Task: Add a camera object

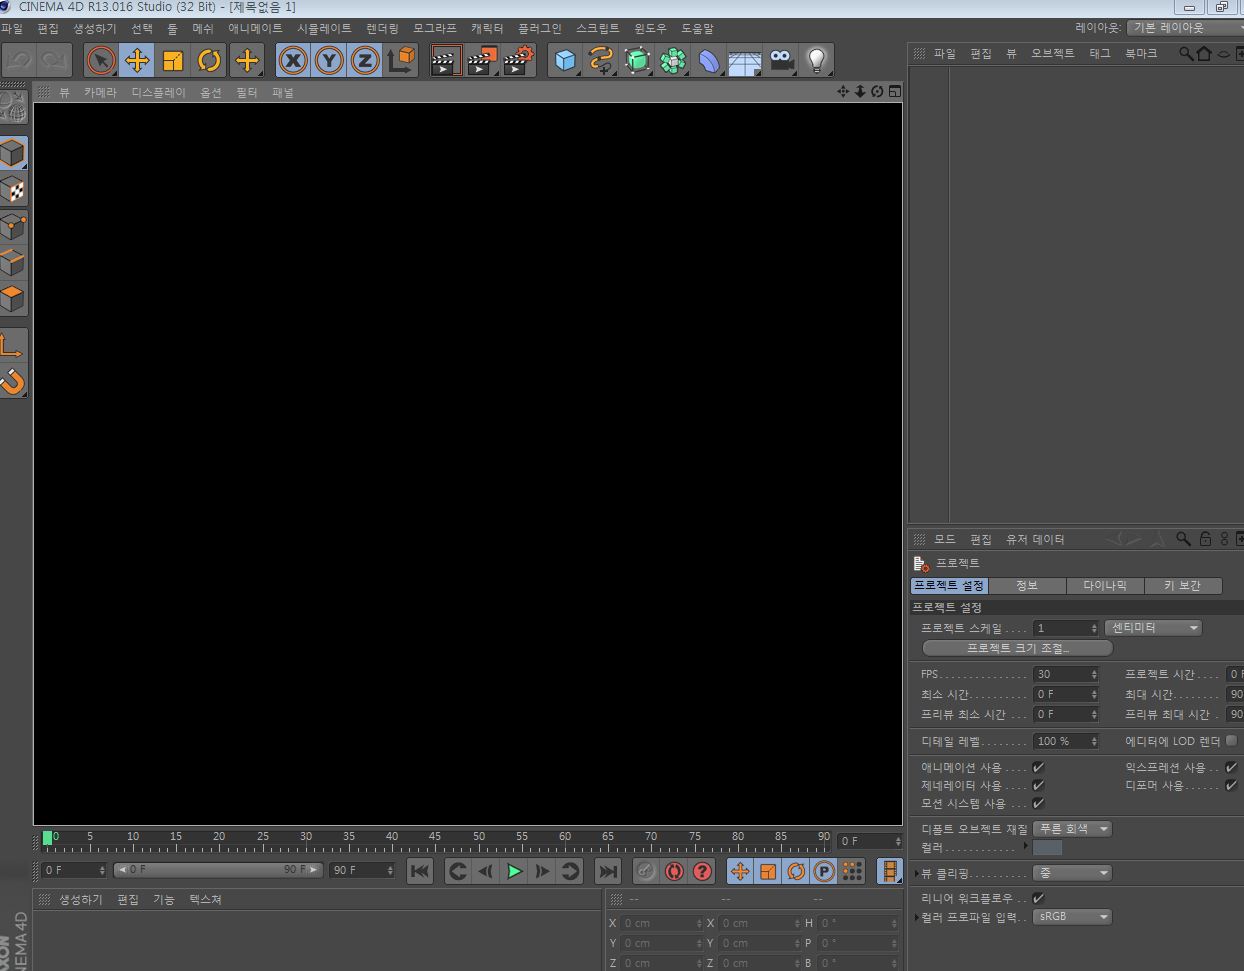Action: pyautogui.click(x=781, y=61)
